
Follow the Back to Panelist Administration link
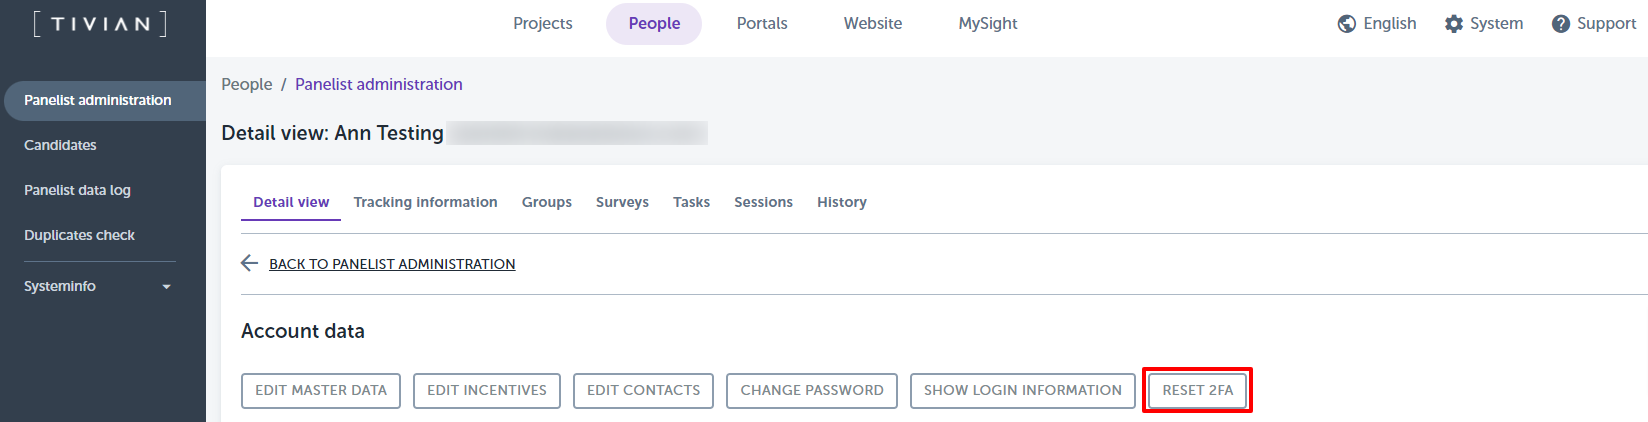coord(392,264)
